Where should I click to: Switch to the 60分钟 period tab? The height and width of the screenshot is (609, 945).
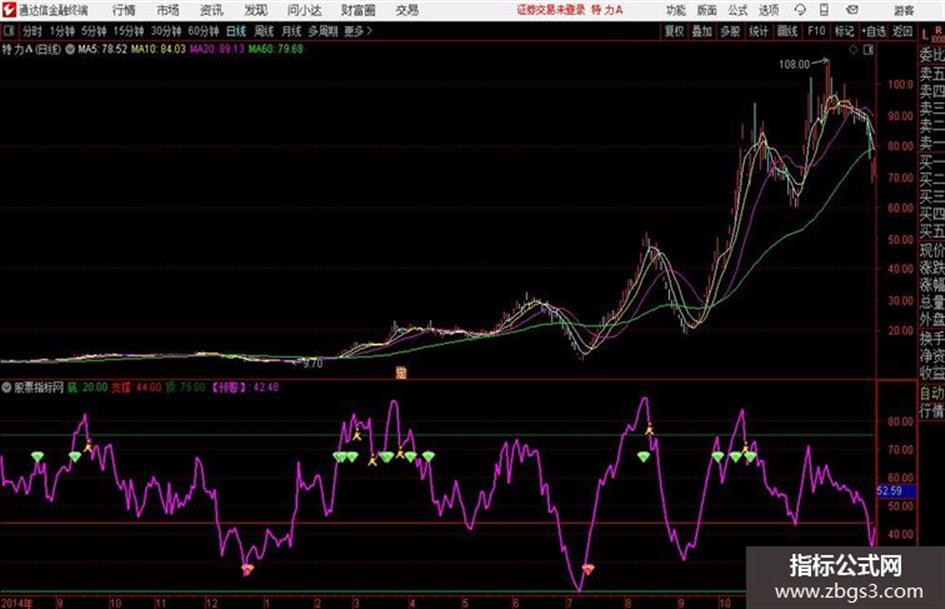pos(203,31)
